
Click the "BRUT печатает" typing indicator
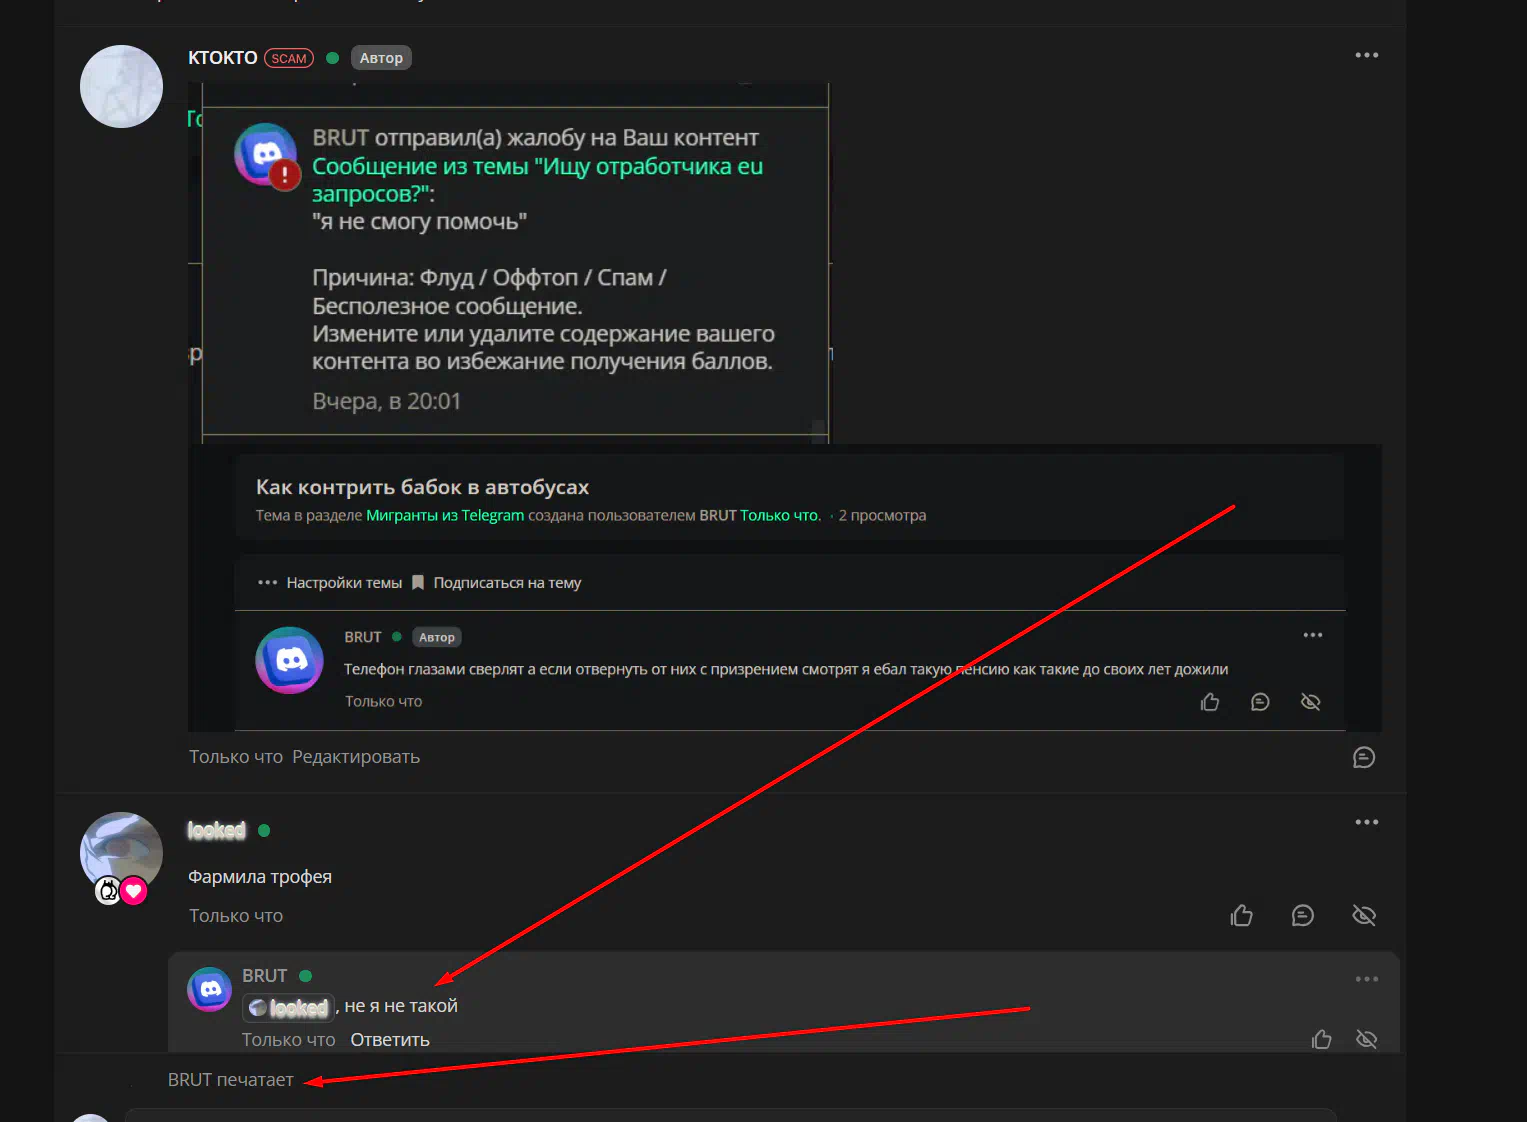230,1080
